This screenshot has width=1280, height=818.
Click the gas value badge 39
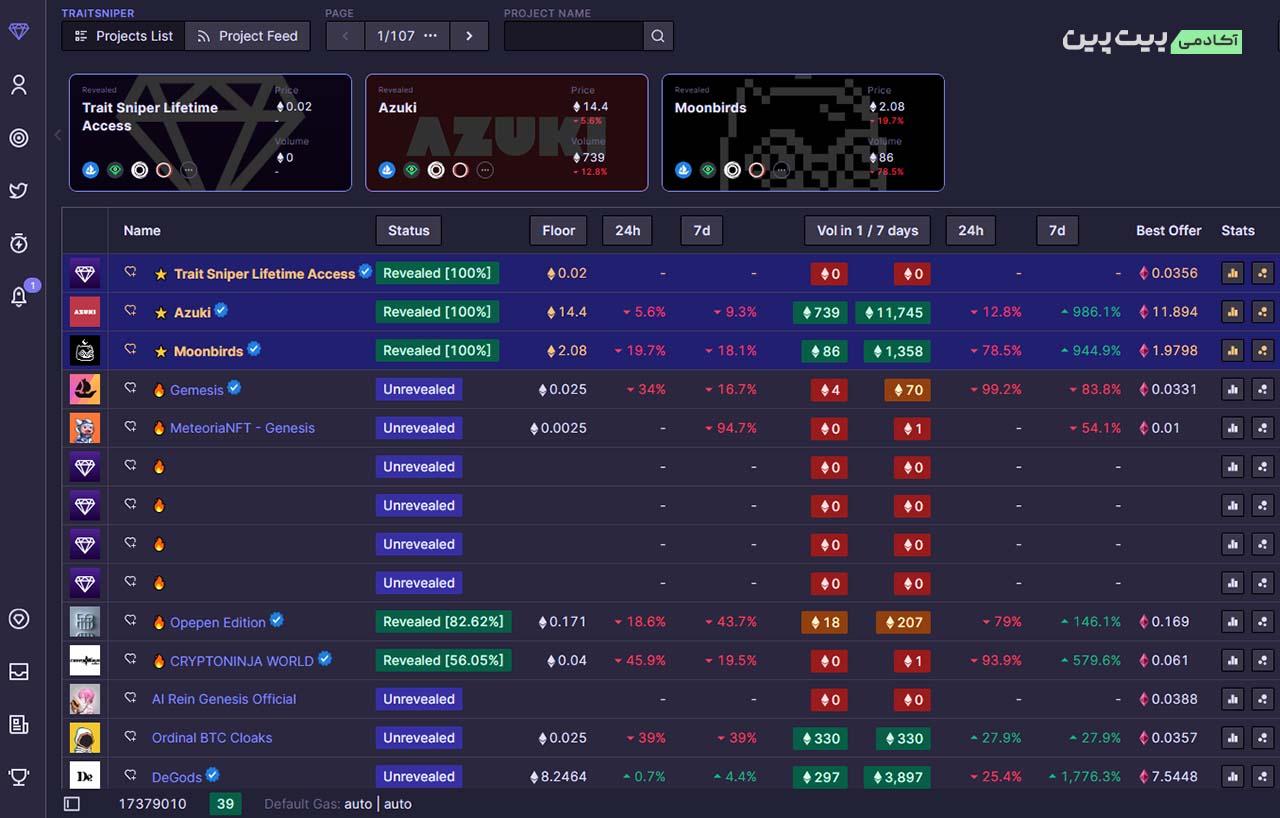(x=225, y=804)
